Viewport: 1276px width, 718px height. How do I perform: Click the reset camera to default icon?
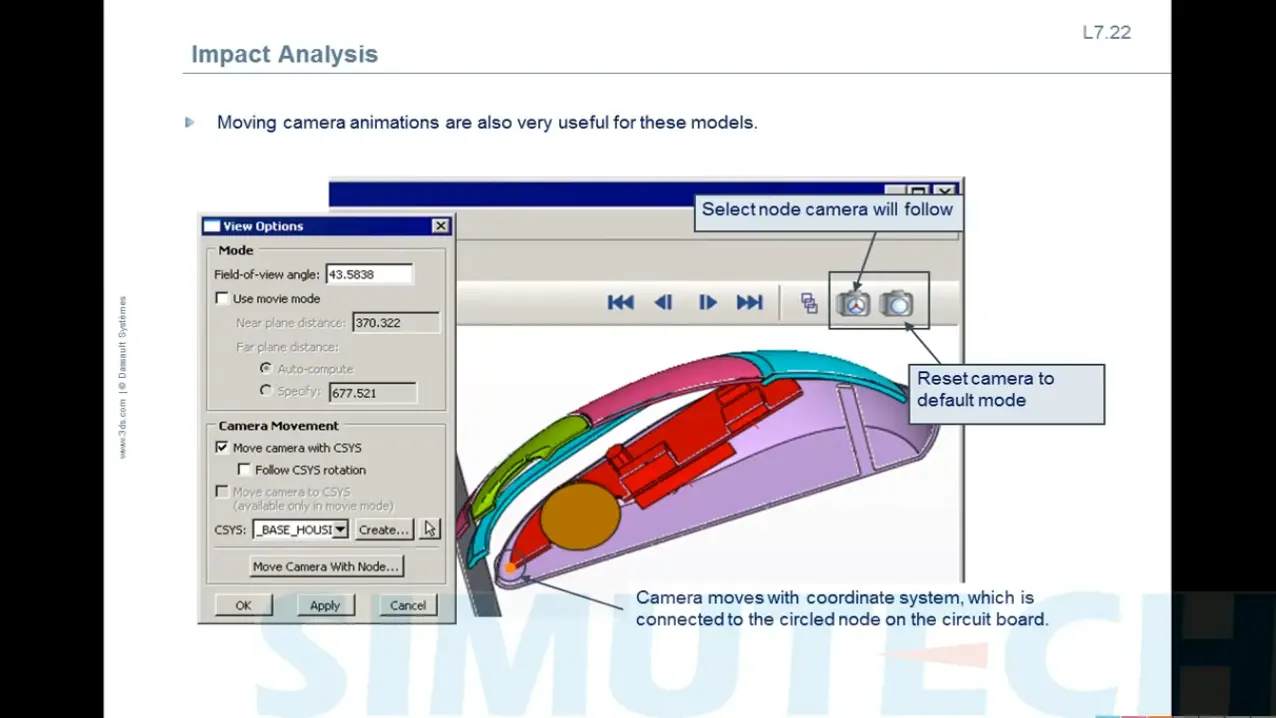tap(897, 303)
